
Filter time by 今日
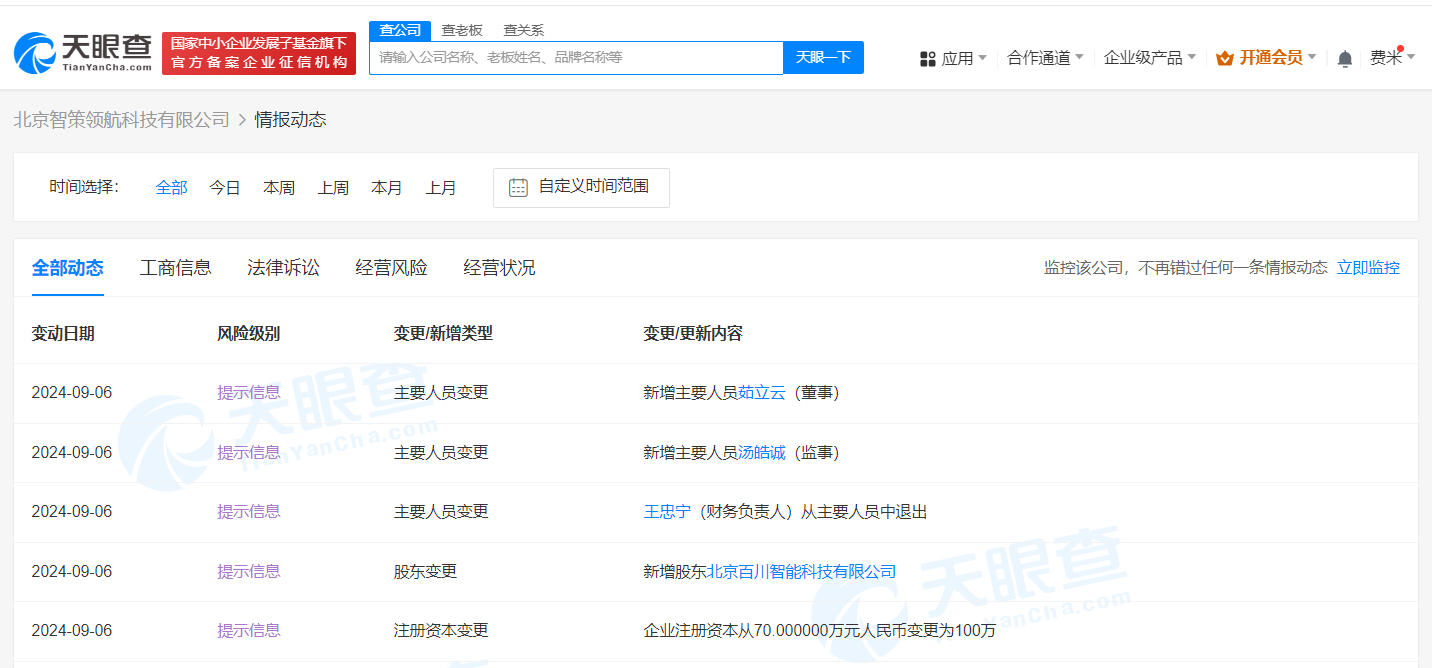coord(225,188)
